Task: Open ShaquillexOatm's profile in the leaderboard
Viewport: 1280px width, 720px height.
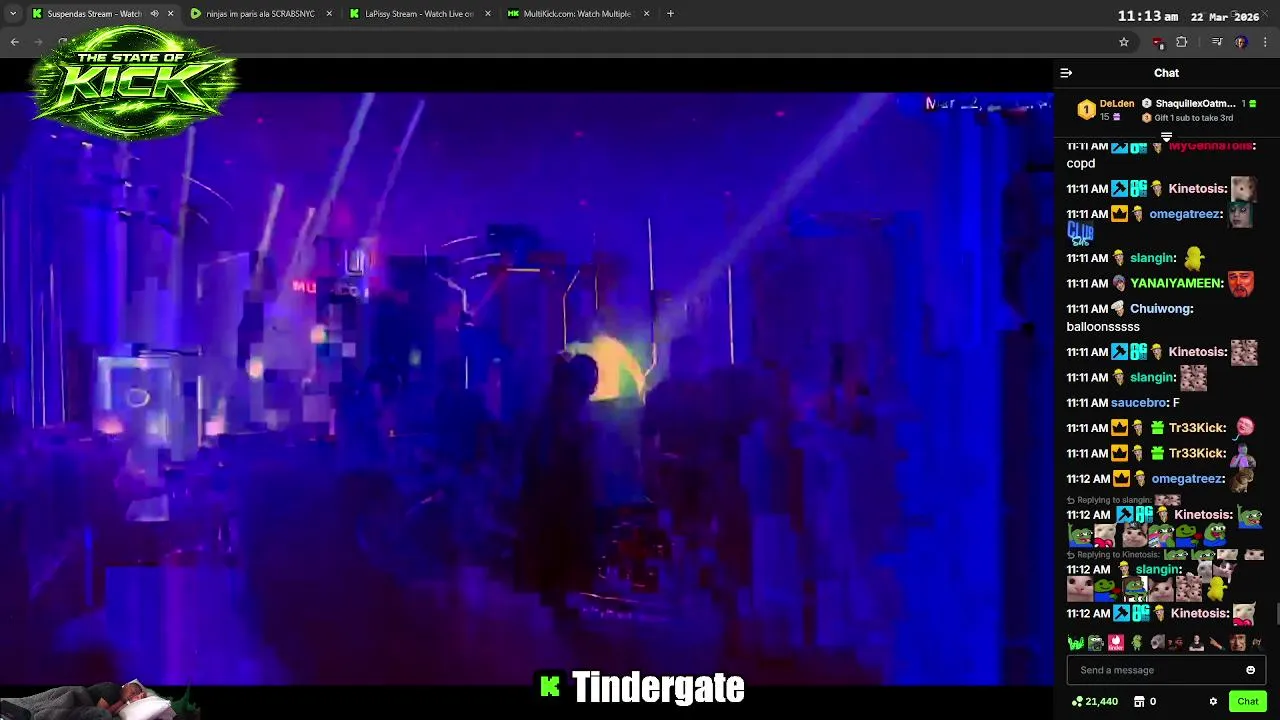Action: (1196, 103)
